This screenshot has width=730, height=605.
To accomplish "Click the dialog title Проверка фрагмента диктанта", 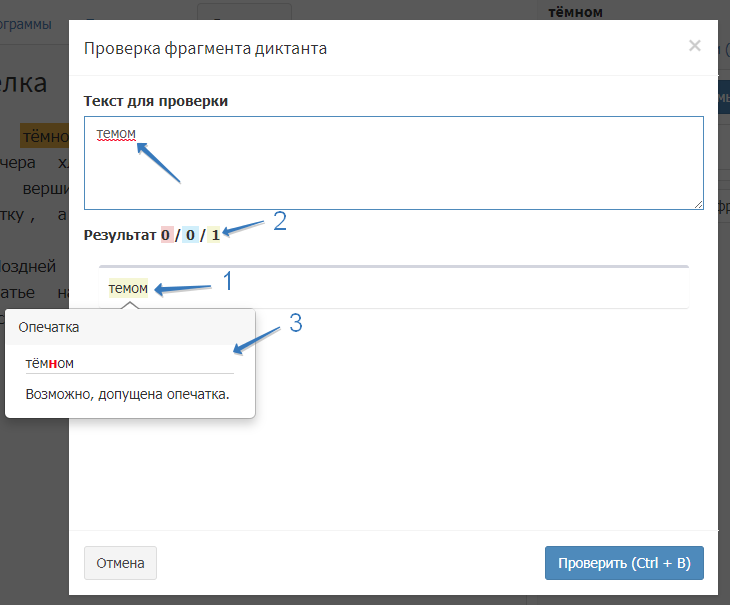I will coord(205,48).
